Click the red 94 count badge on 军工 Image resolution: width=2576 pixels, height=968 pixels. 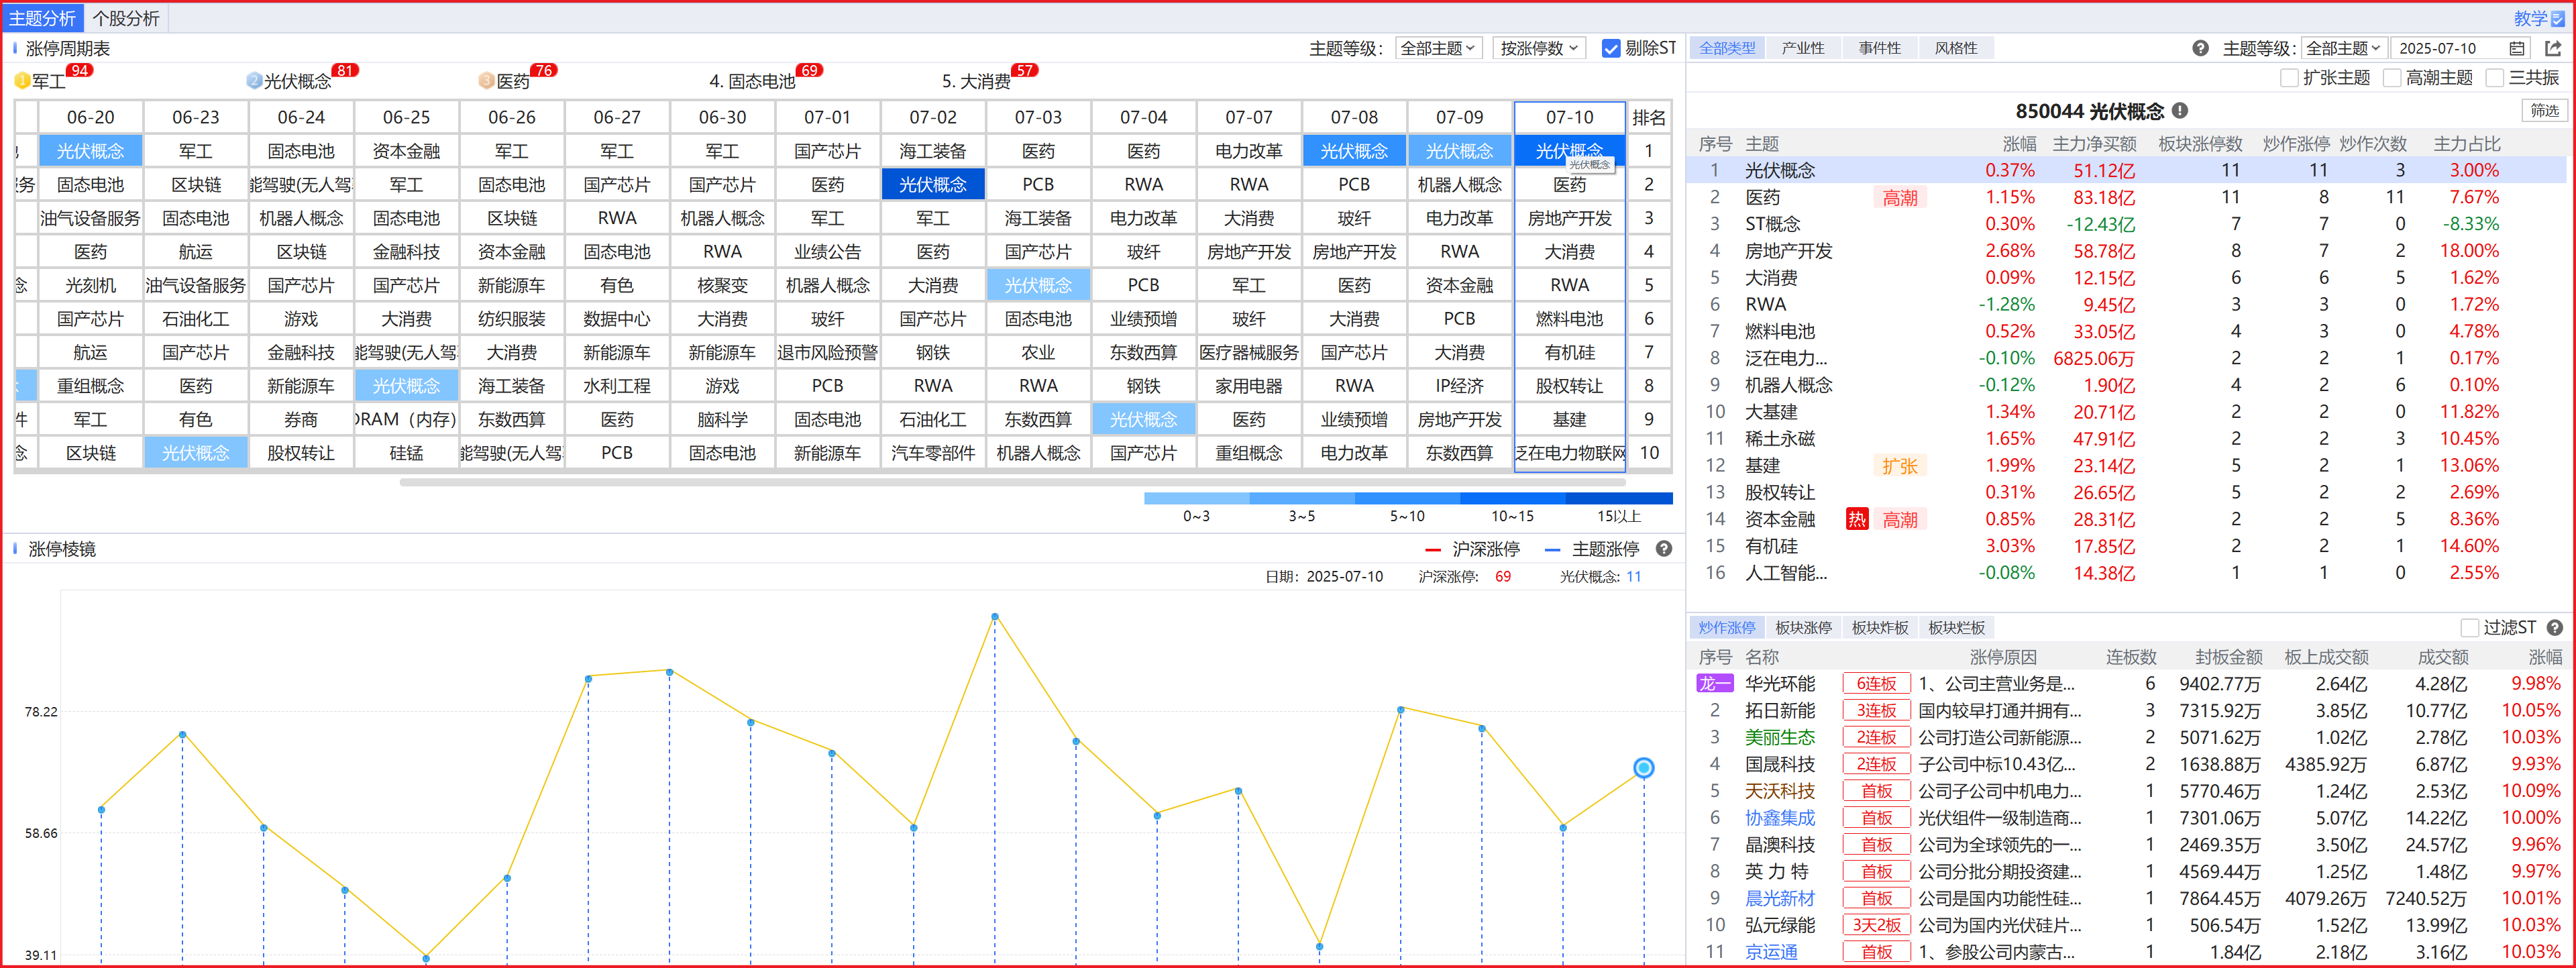point(80,70)
